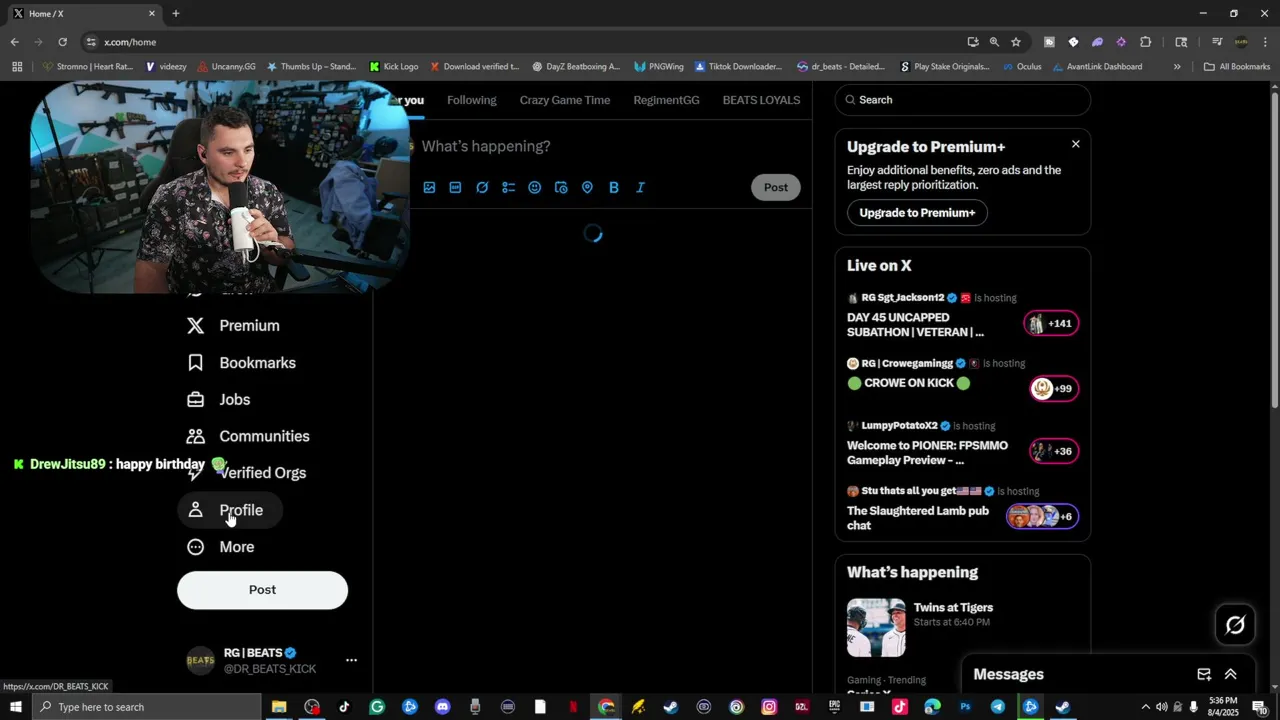Viewport: 1280px width, 720px height.
Task: Open a new browser tab
Action: point(176,13)
